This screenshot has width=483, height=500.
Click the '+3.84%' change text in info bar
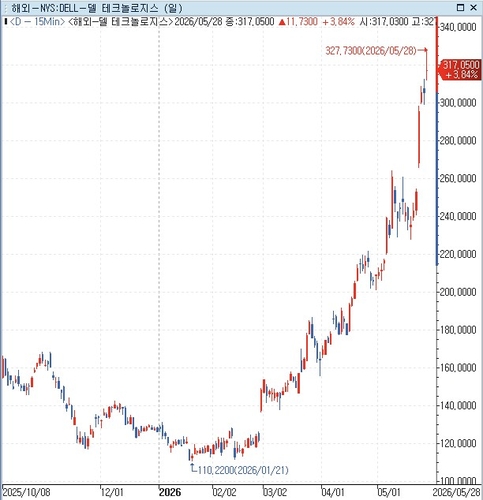338,22
